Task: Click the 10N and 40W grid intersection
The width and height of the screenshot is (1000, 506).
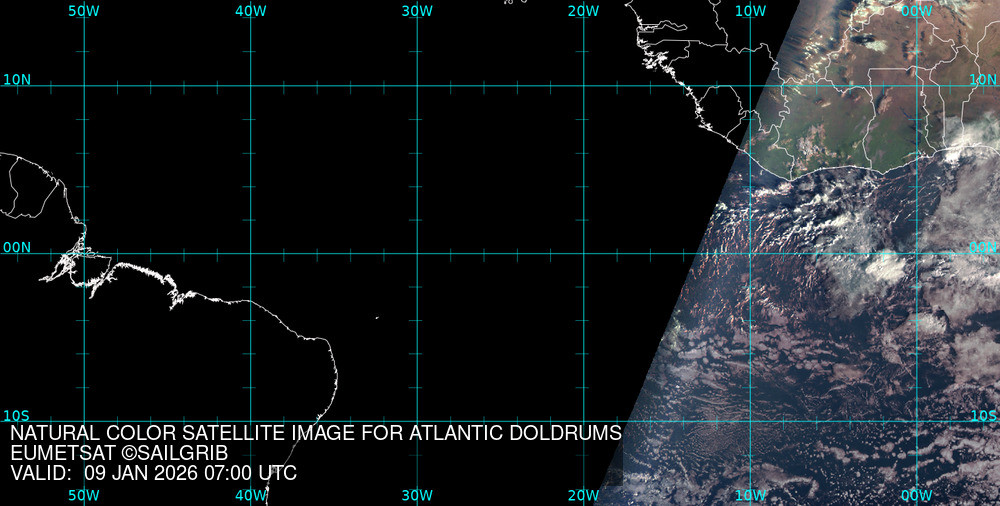Action: pos(250,86)
